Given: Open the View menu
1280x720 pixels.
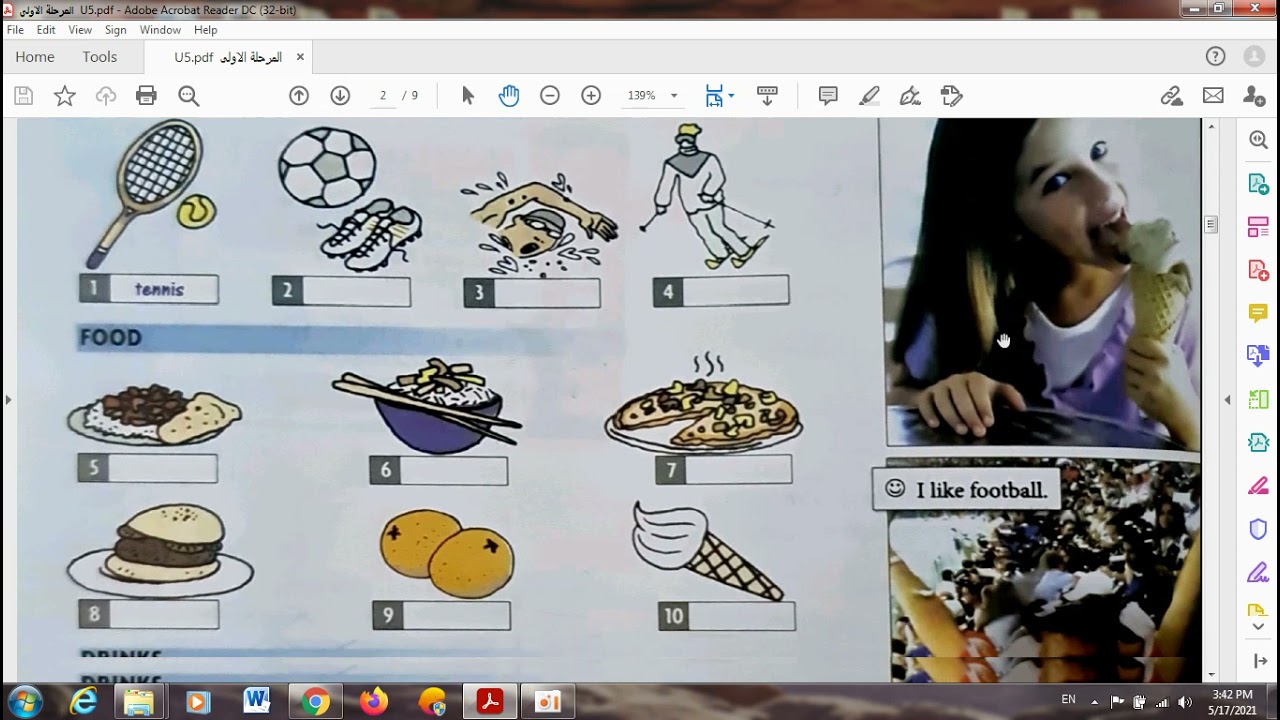Looking at the screenshot, I should (80, 30).
